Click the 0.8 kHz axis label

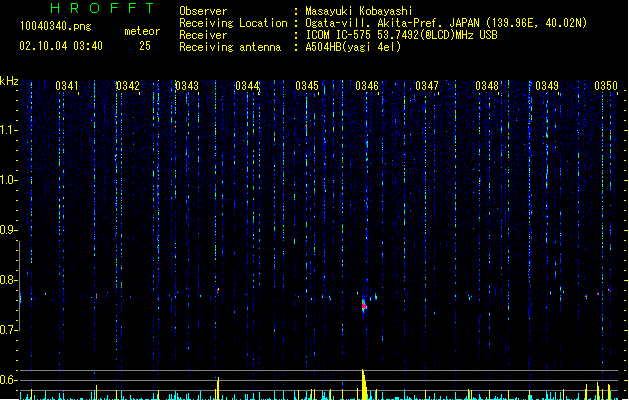(8, 280)
